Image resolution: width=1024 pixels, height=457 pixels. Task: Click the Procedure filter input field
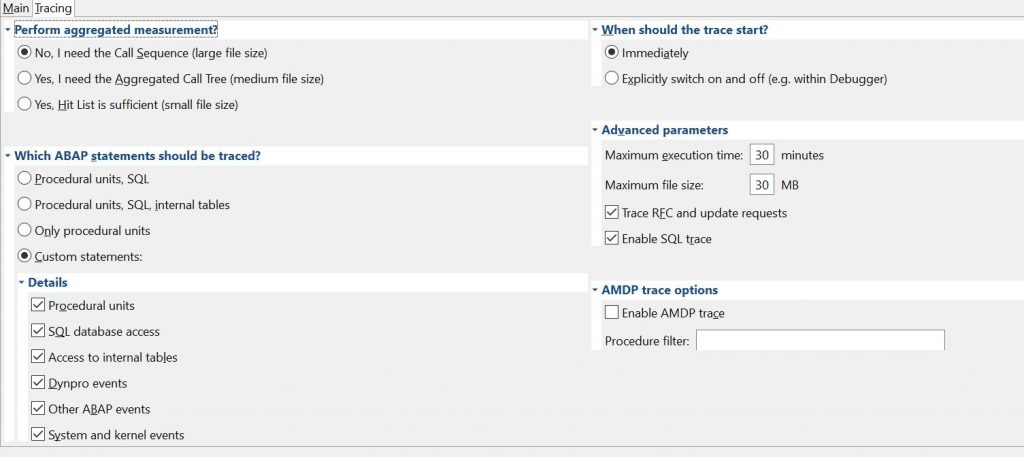(820, 340)
